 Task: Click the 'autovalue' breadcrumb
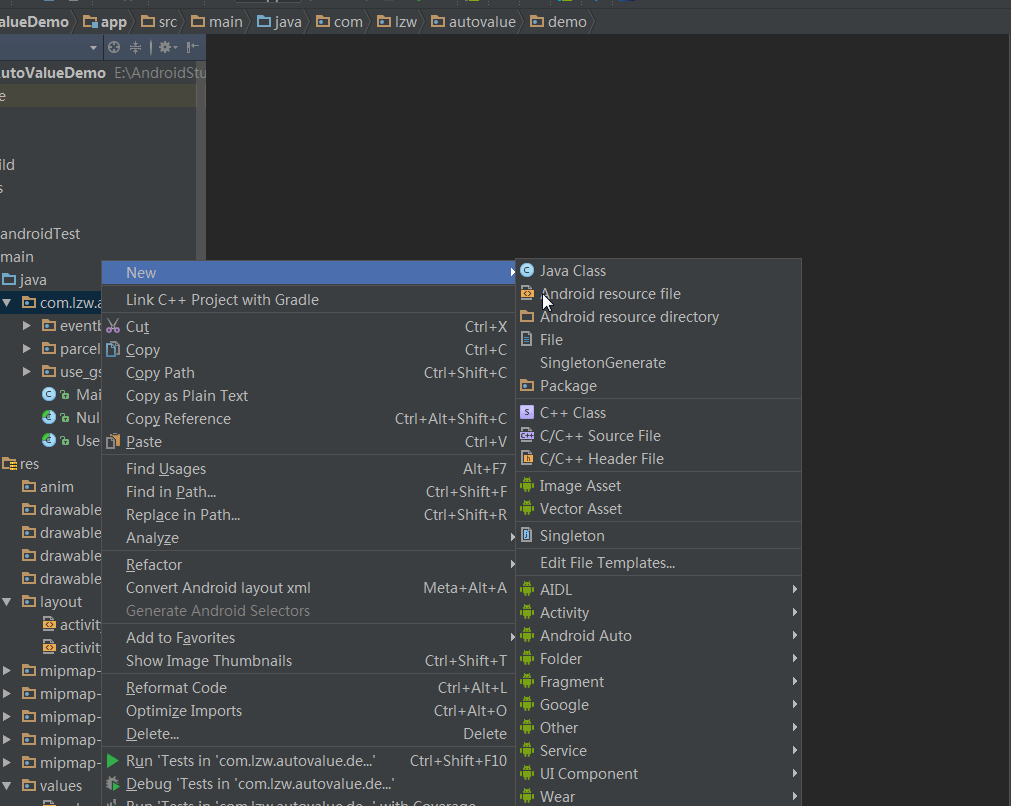pos(473,22)
